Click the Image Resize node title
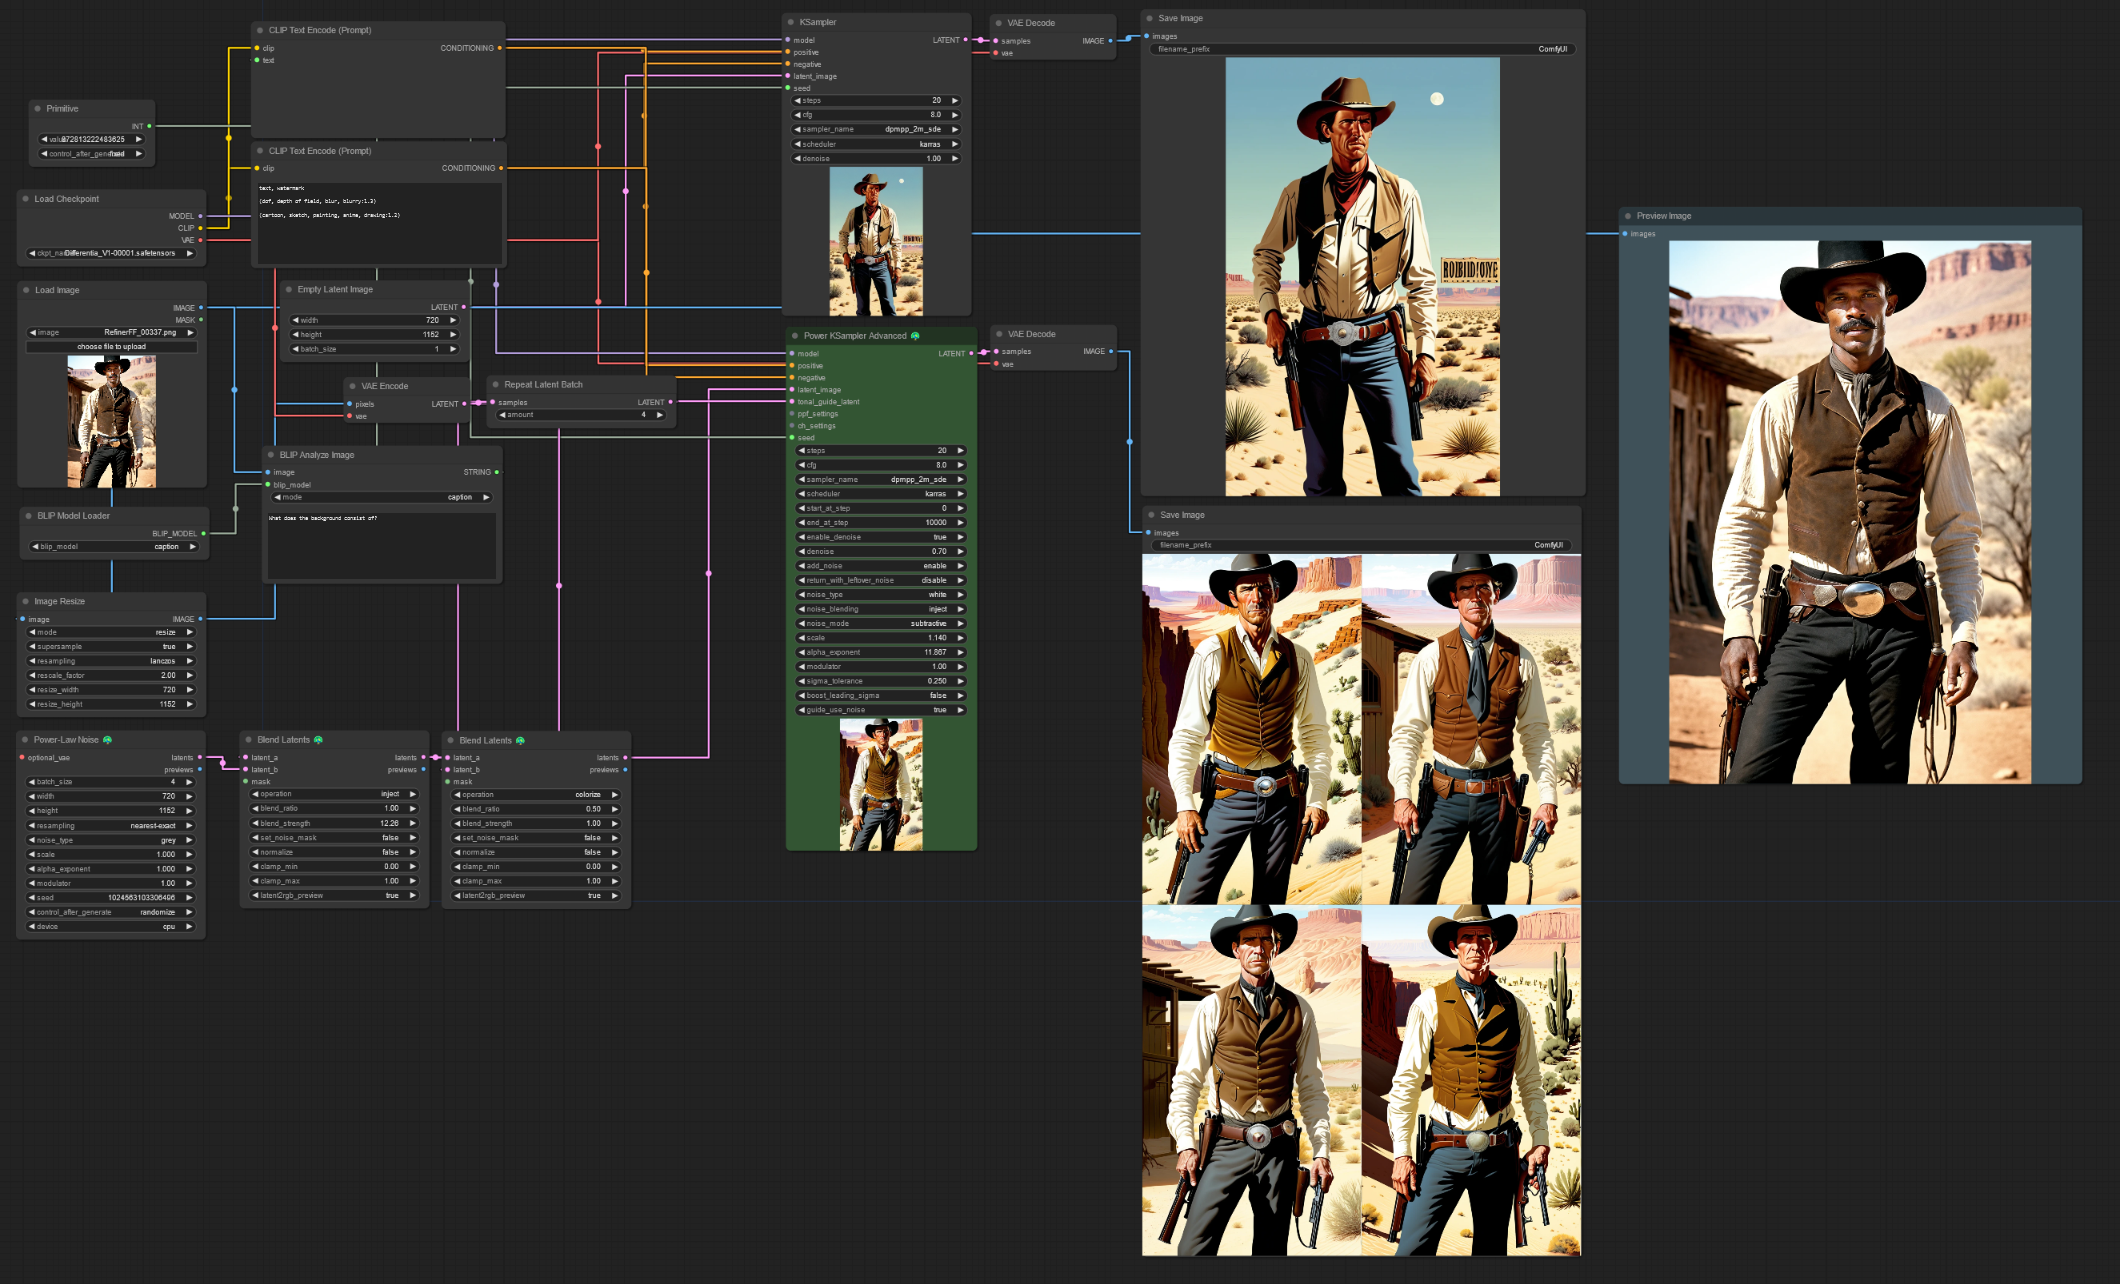The image size is (2120, 1284). [x=59, y=602]
